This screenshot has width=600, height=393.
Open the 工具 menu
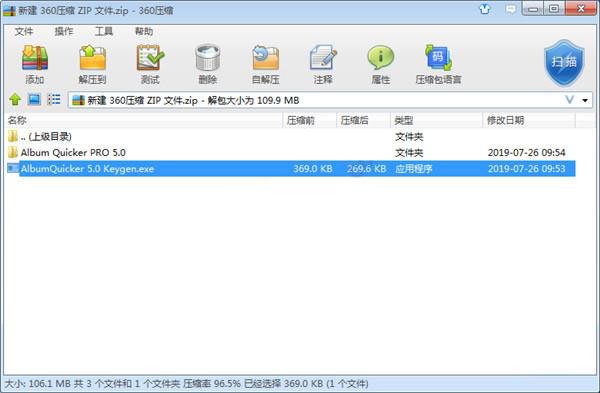coord(104,31)
